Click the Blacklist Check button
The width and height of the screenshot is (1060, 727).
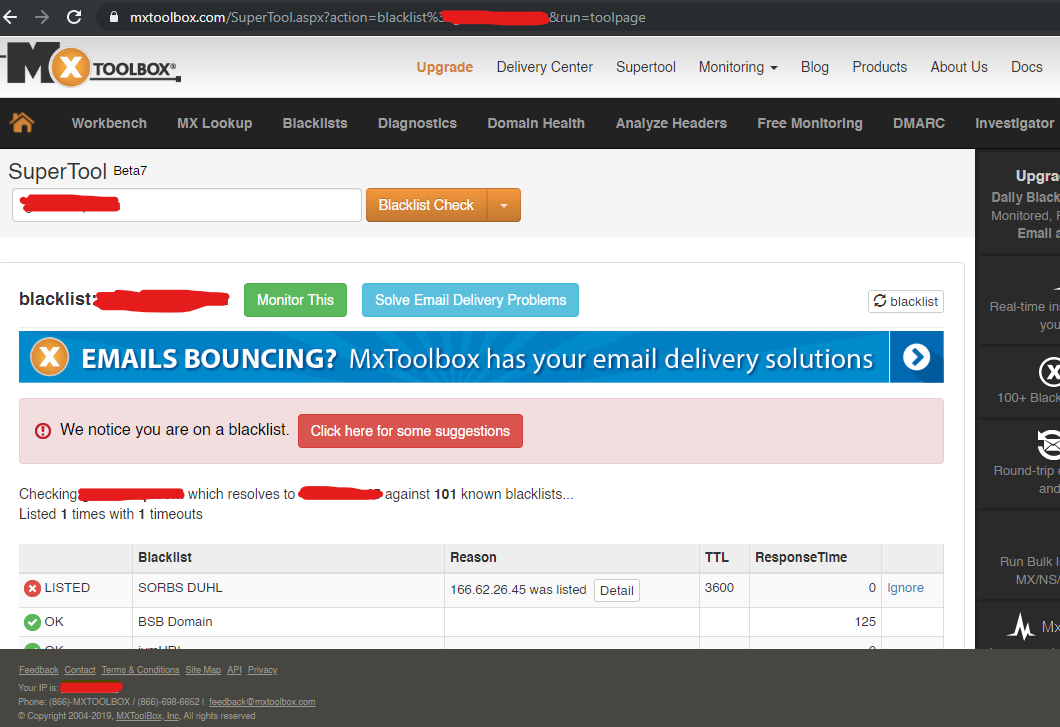(x=427, y=205)
